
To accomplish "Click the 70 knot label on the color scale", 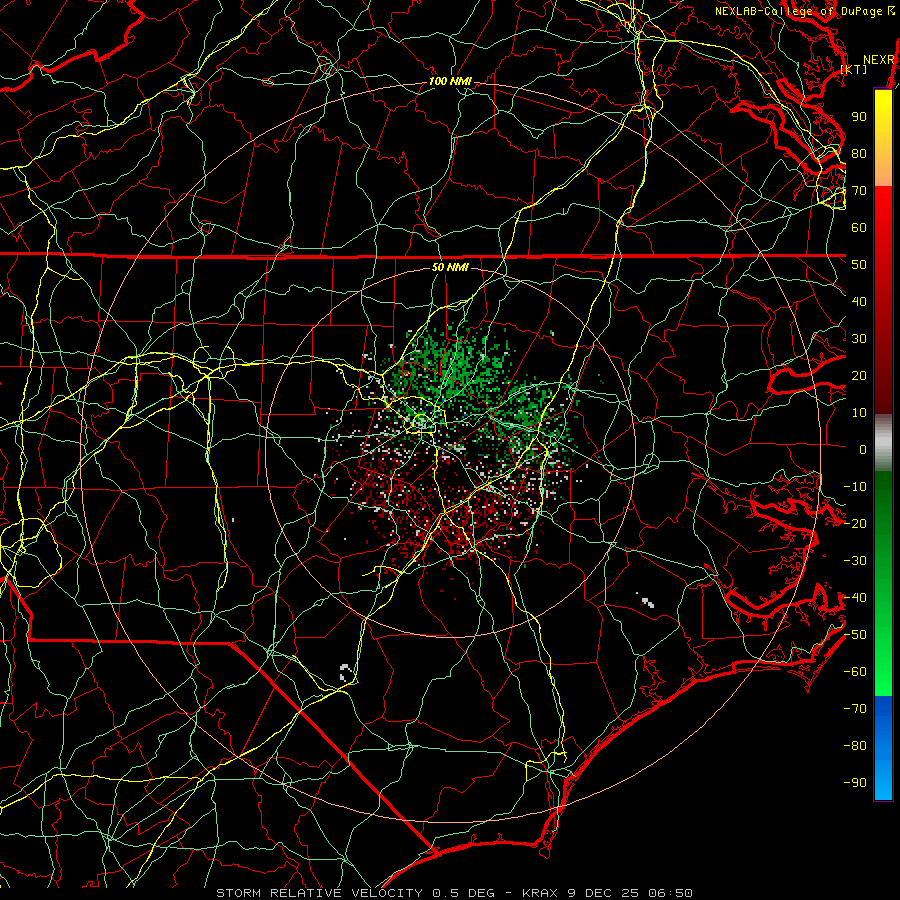I will click(859, 191).
